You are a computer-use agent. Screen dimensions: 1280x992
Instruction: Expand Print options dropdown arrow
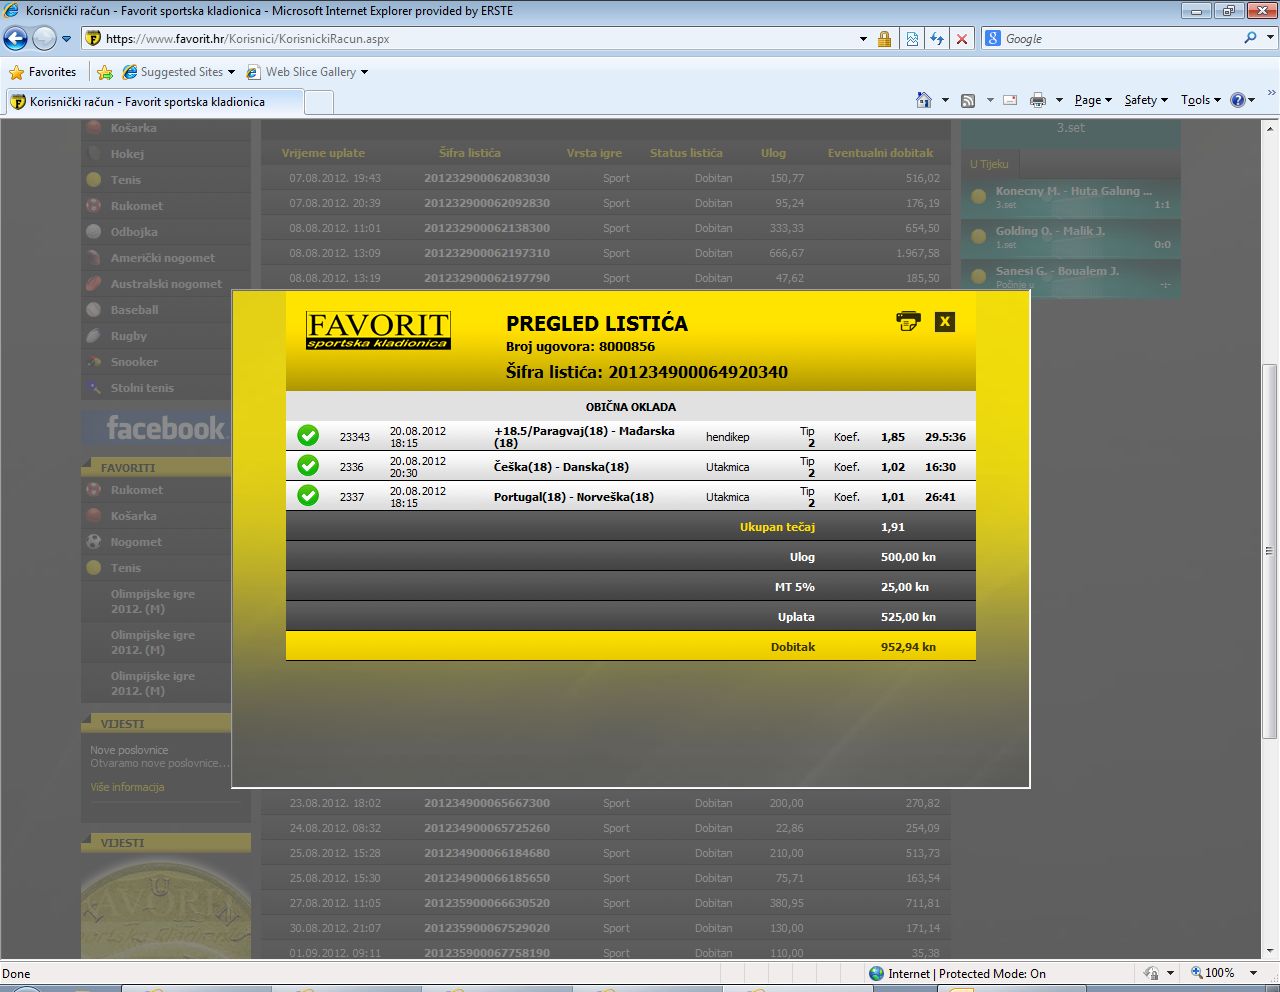coord(1059,100)
